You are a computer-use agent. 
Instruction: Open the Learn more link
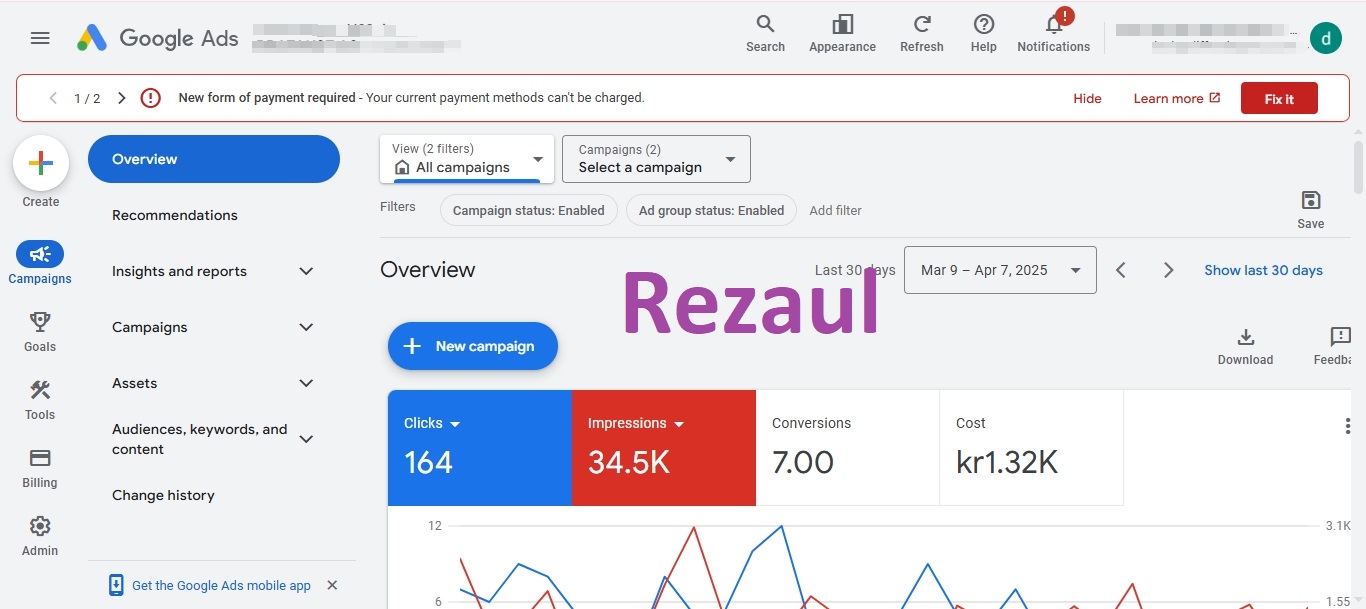pyautogui.click(x=1177, y=98)
